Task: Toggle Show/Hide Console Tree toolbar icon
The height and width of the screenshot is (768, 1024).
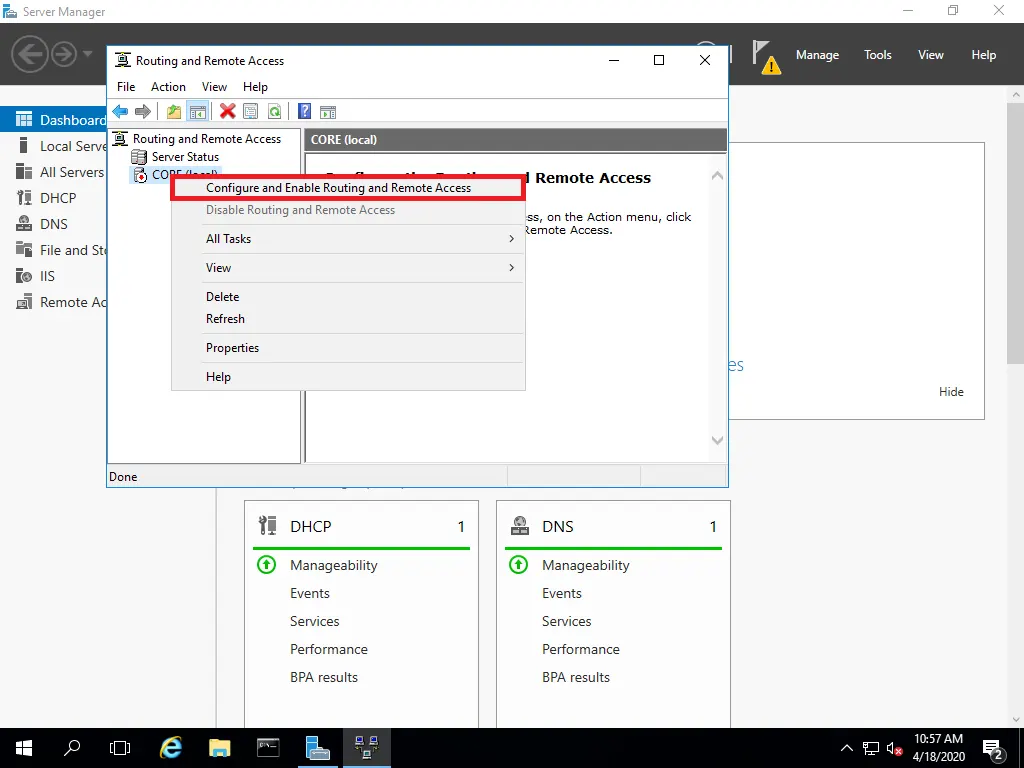Action: click(197, 112)
